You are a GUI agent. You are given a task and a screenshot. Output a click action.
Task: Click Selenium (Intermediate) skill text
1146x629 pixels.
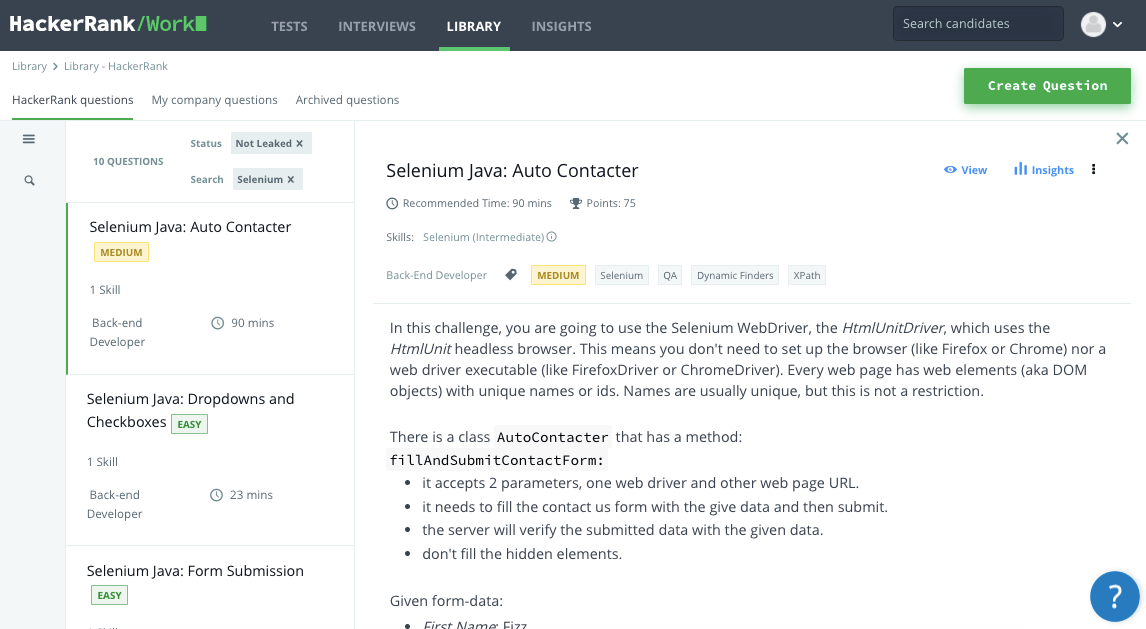[x=483, y=237]
